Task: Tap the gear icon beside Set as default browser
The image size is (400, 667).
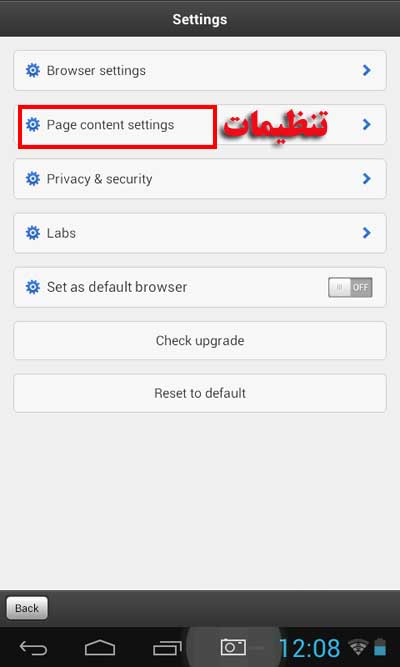Action: [33, 287]
